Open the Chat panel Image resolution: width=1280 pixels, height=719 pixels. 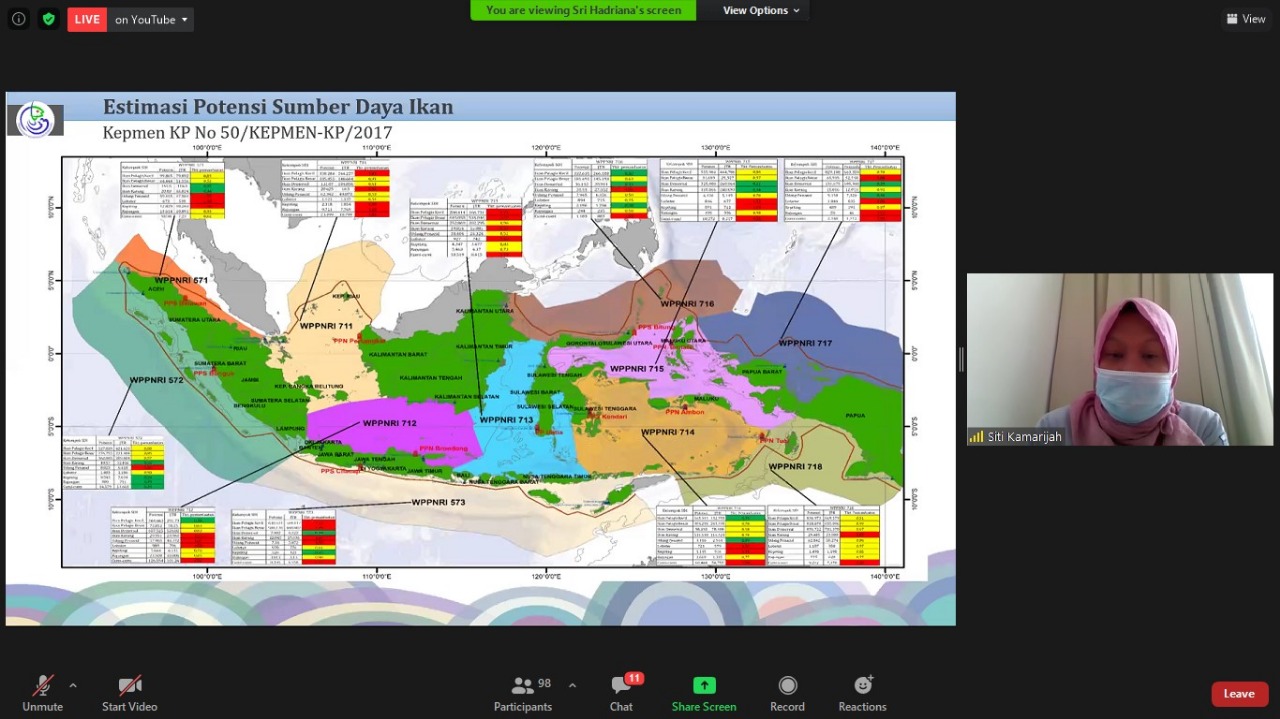tap(621, 693)
